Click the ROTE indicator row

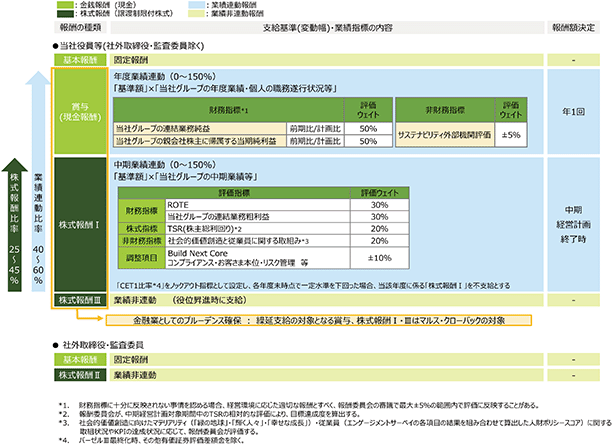point(258,205)
